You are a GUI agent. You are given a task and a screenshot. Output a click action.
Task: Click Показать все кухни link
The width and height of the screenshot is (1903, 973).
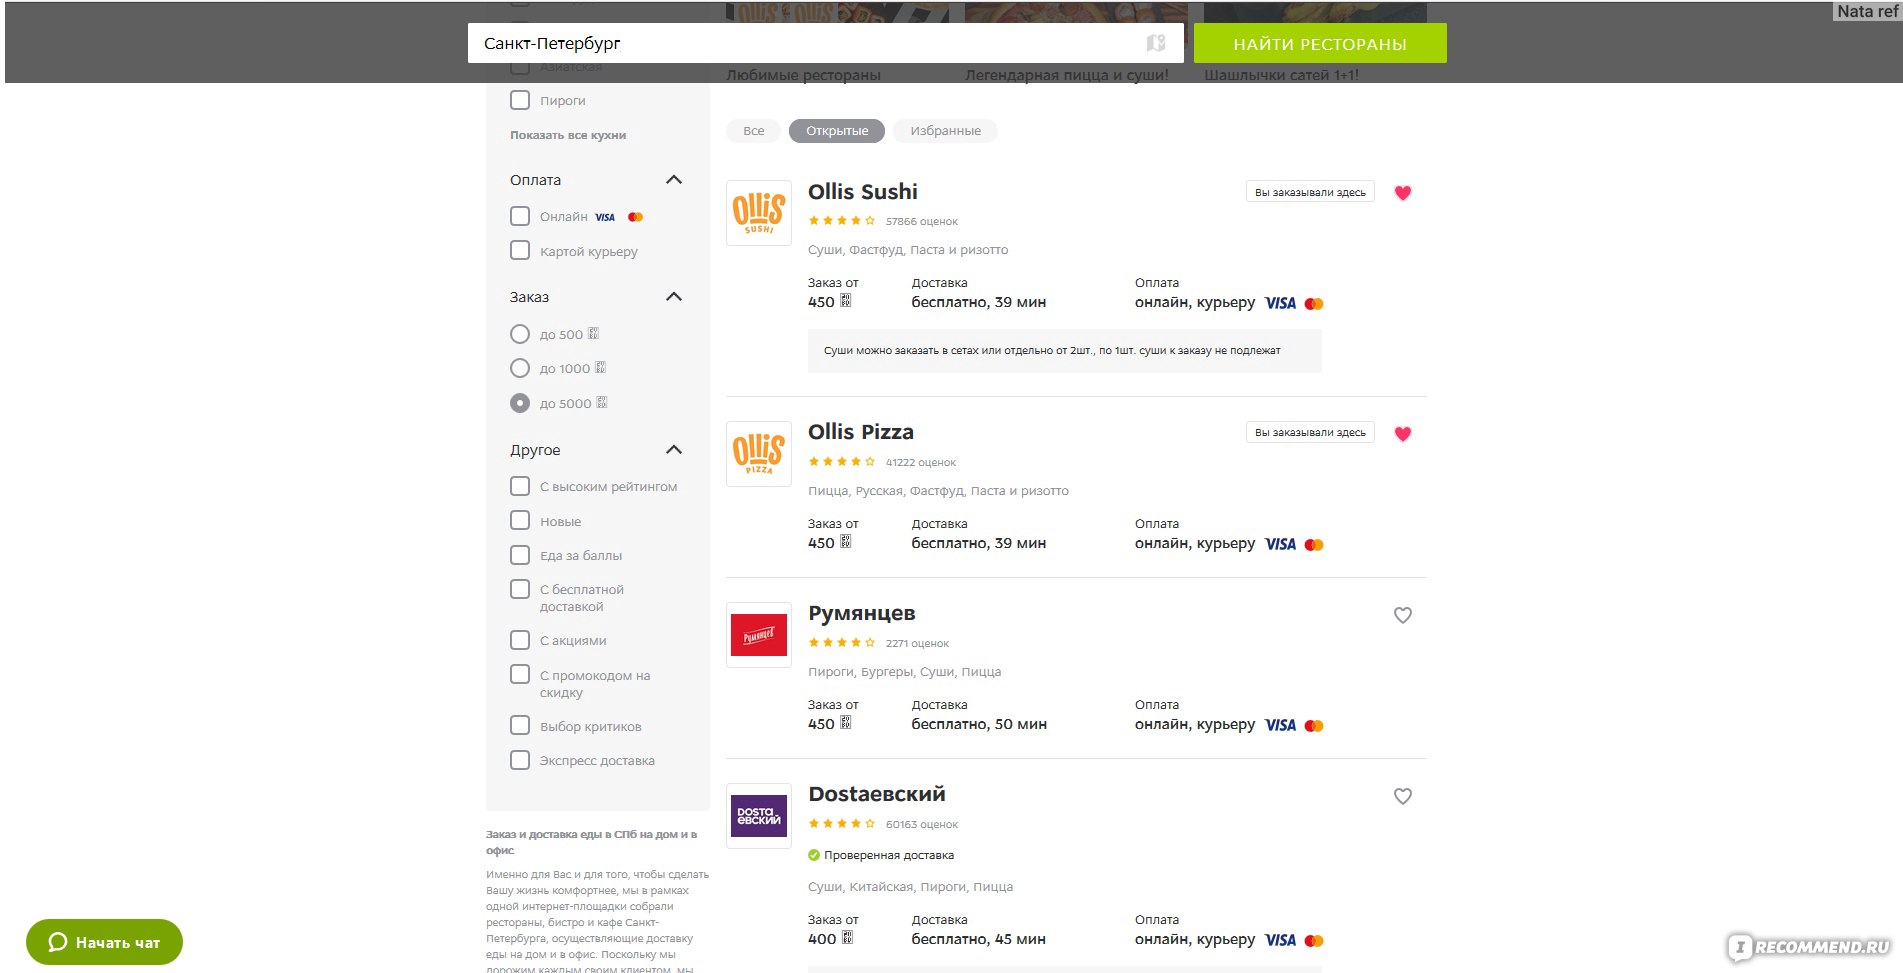click(x=568, y=135)
